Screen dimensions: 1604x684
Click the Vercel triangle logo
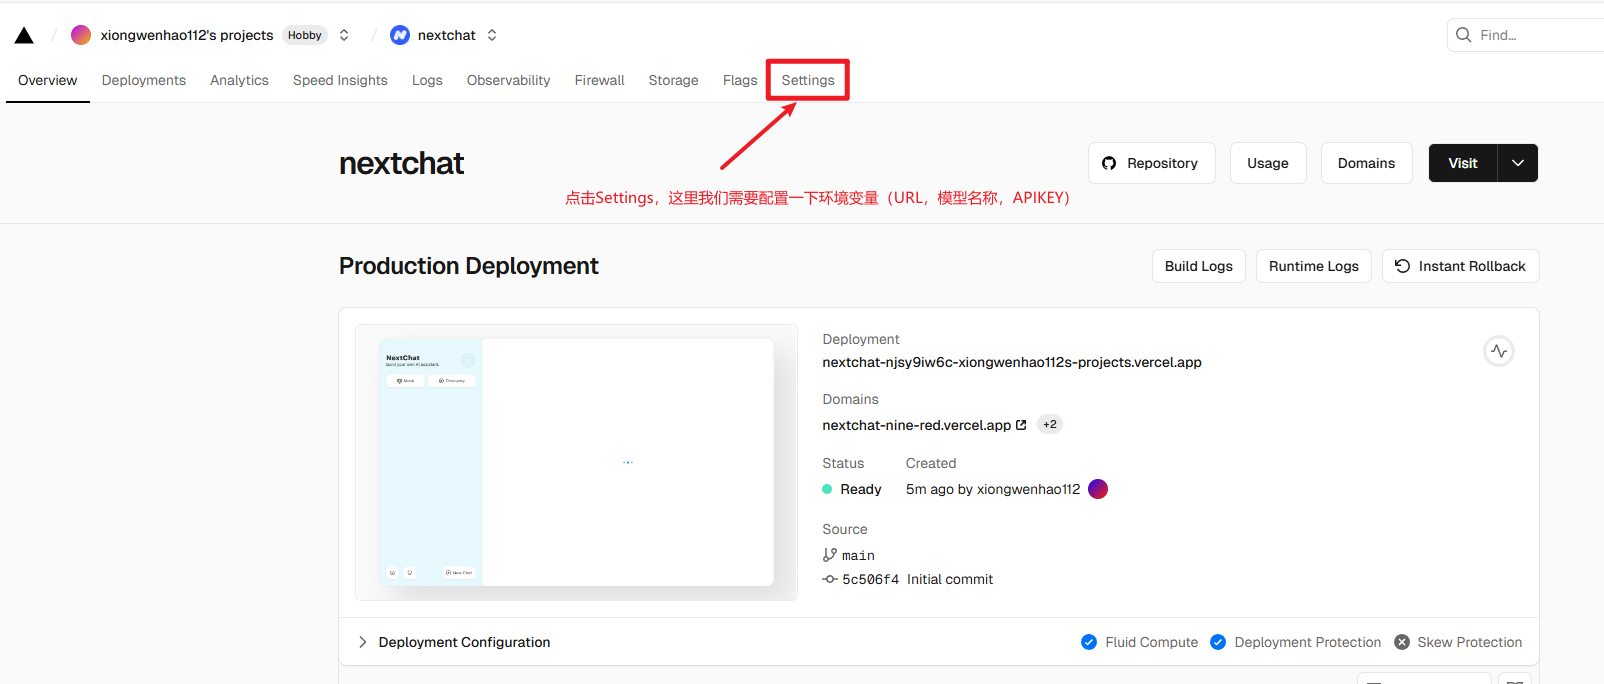click(24, 35)
